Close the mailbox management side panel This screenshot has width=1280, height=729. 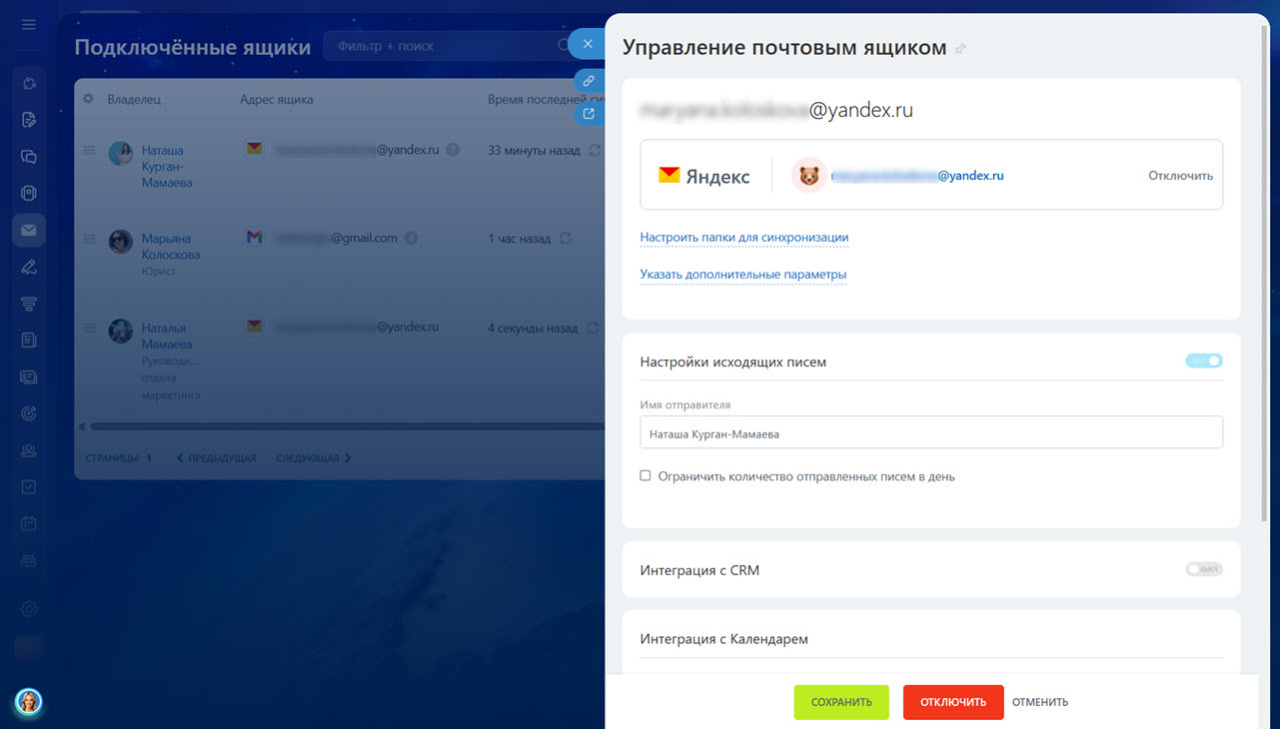point(588,44)
